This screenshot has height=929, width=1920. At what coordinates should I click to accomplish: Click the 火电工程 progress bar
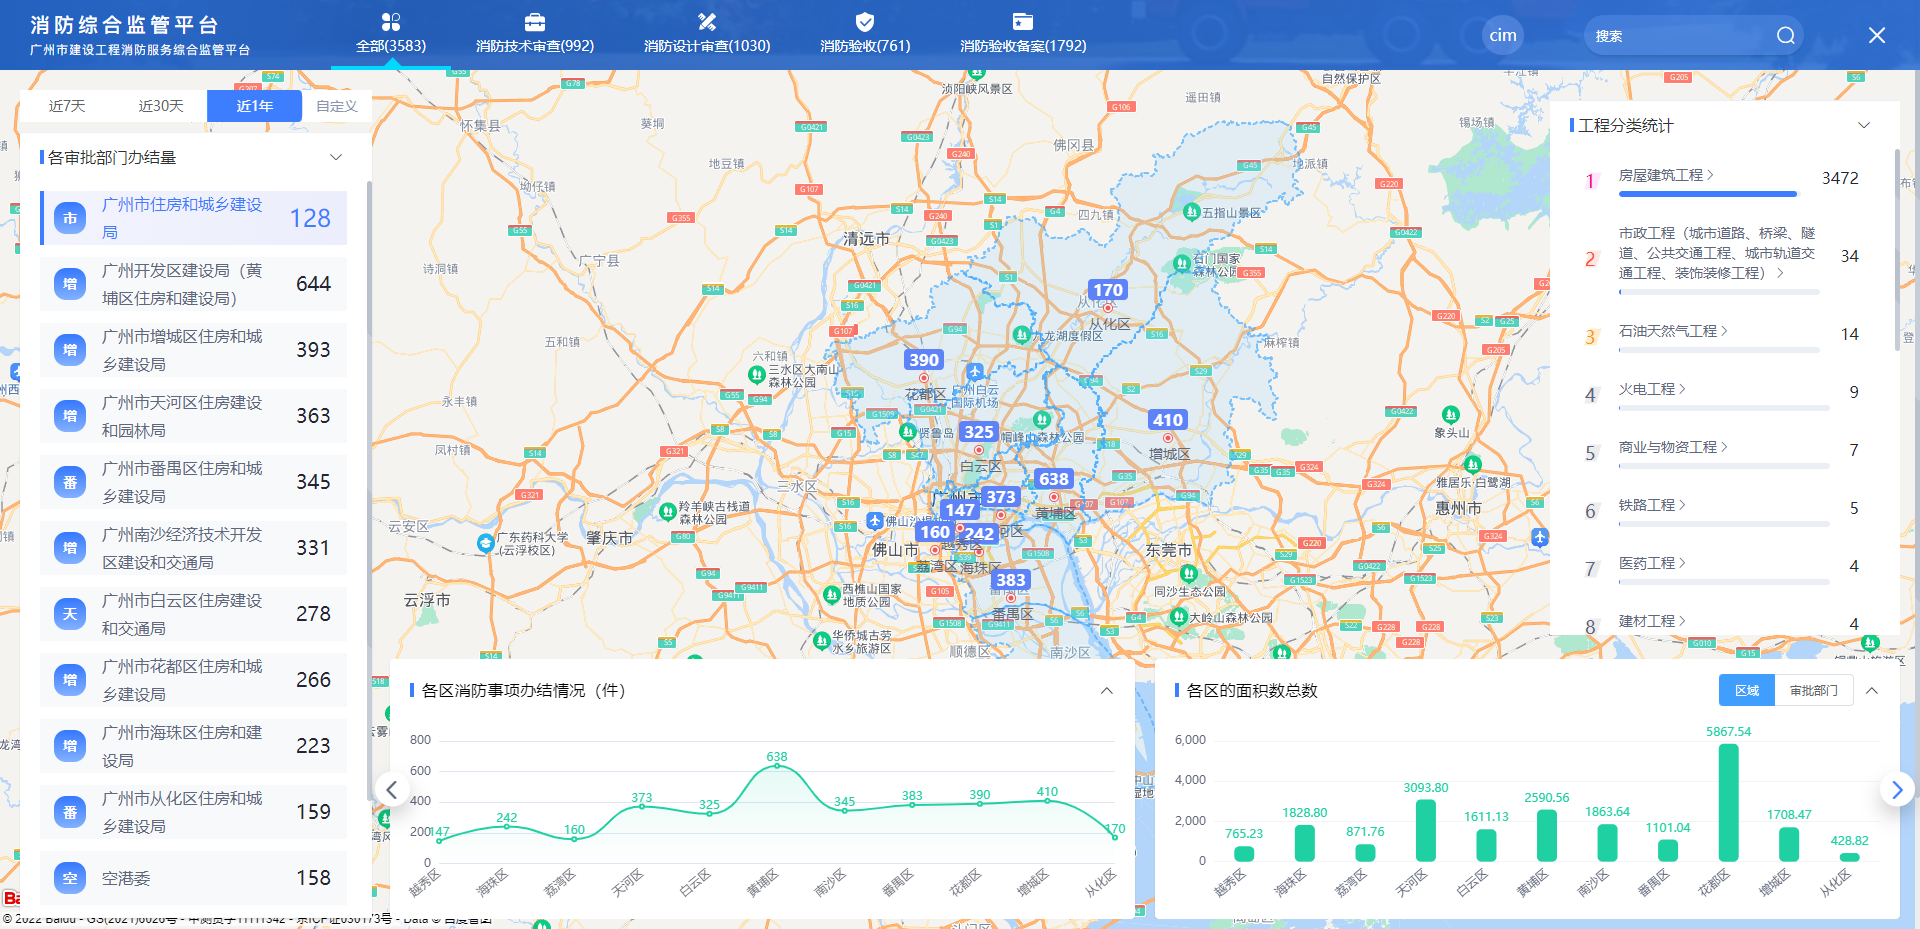[x=1723, y=408]
